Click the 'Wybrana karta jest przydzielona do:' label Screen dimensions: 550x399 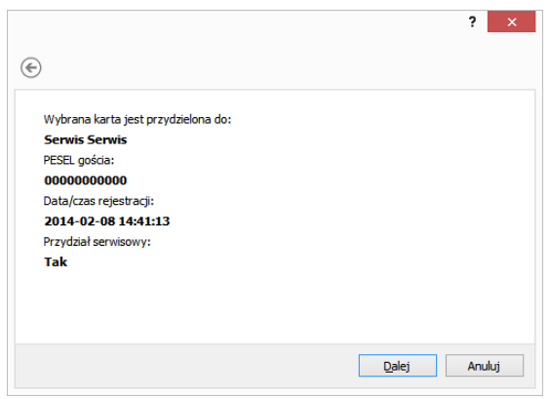point(137,120)
